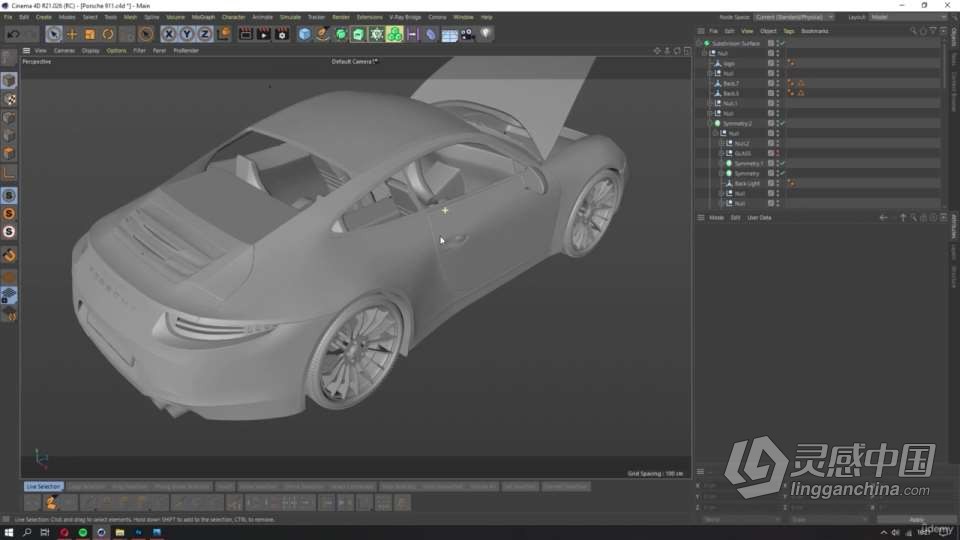
Task: Click Render to Picture Viewer icon
Action: (264, 34)
